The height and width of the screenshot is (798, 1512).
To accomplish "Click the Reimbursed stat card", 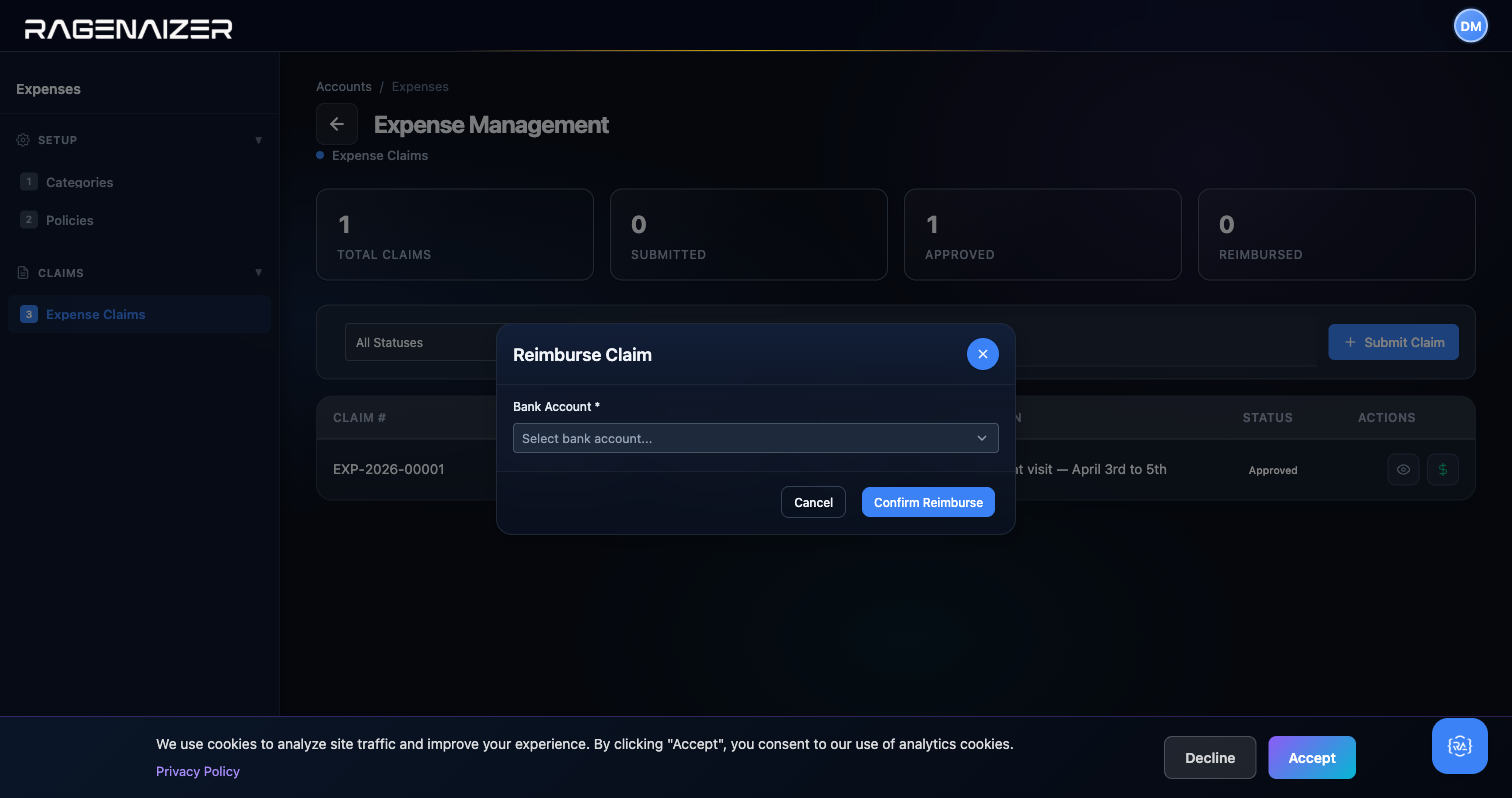I will (1337, 234).
